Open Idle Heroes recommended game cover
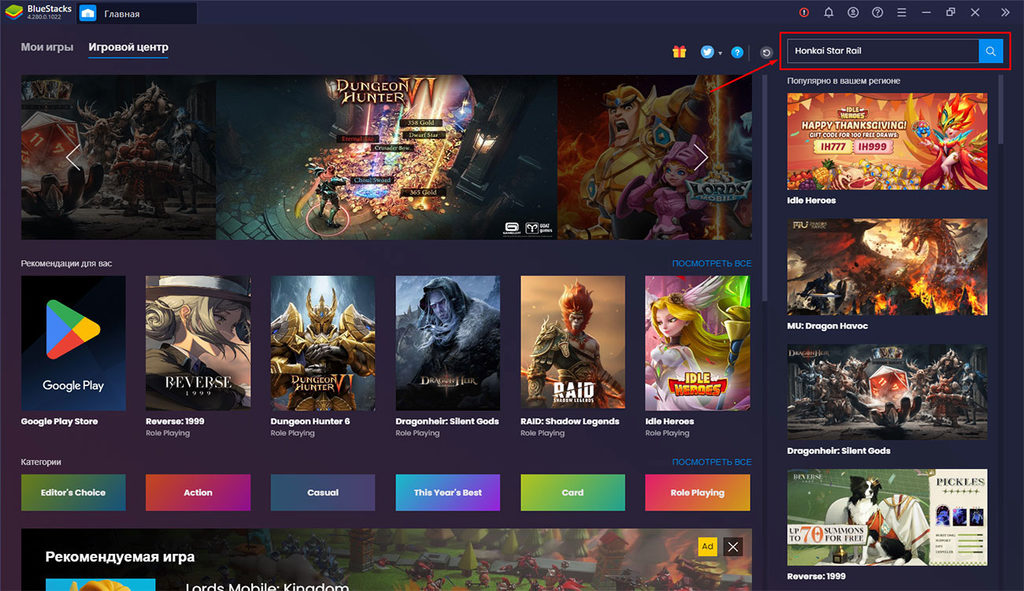Screen dimensions: 1024x591 pyautogui.click(x=697, y=343)
